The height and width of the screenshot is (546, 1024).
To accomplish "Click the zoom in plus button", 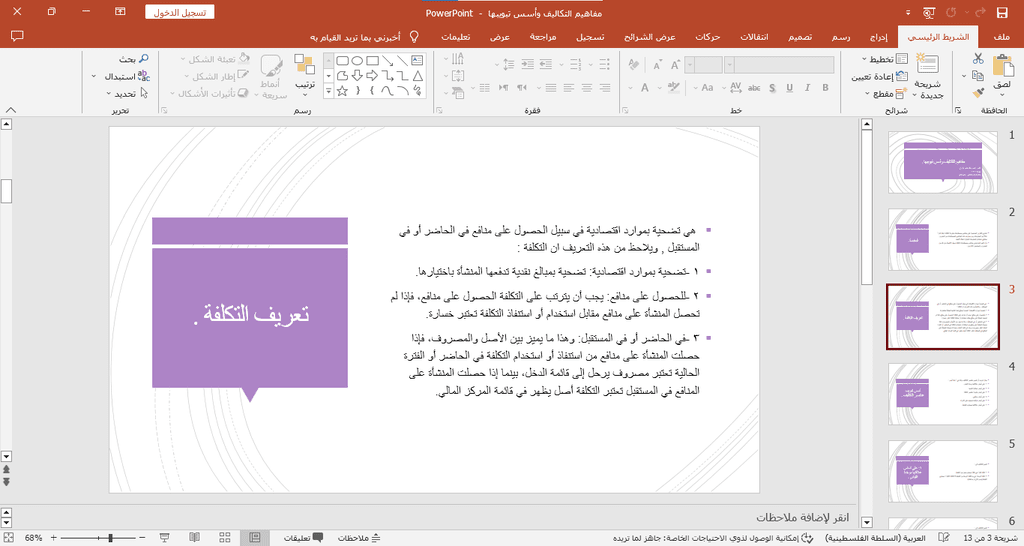I will tap(54, 538).
